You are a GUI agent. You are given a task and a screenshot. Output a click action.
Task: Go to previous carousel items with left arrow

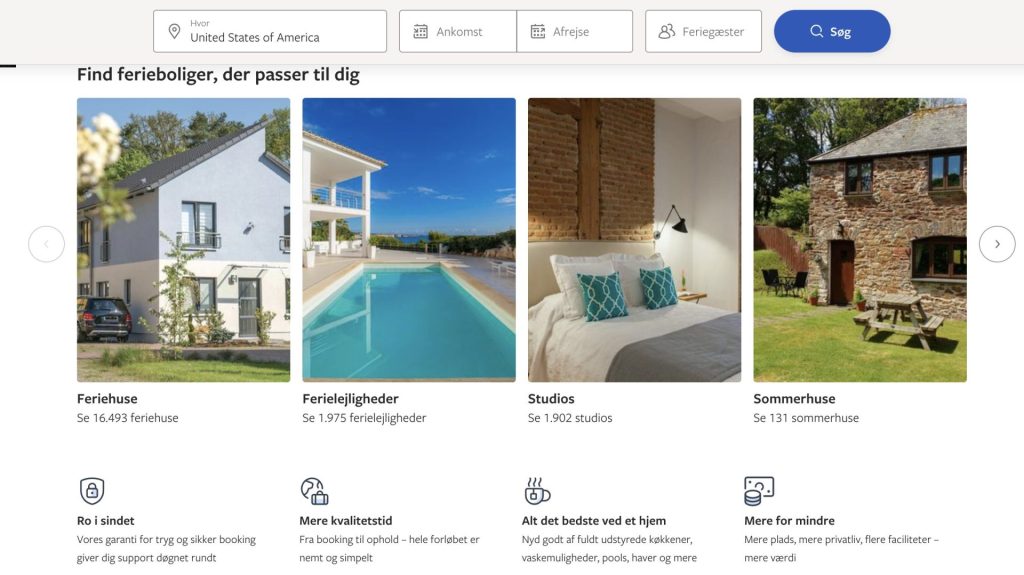click(46, 244)
